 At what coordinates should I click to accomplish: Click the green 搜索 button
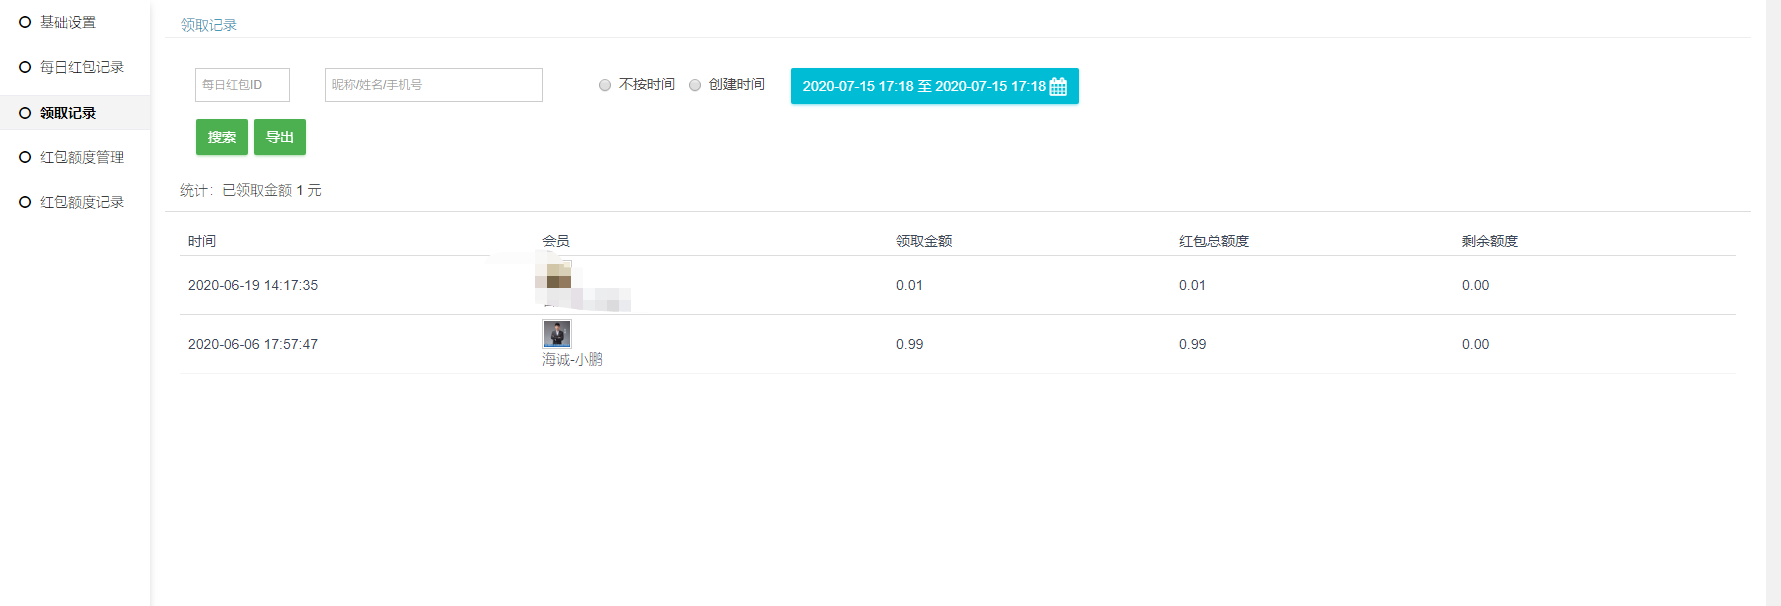click(x=222, y=137)
